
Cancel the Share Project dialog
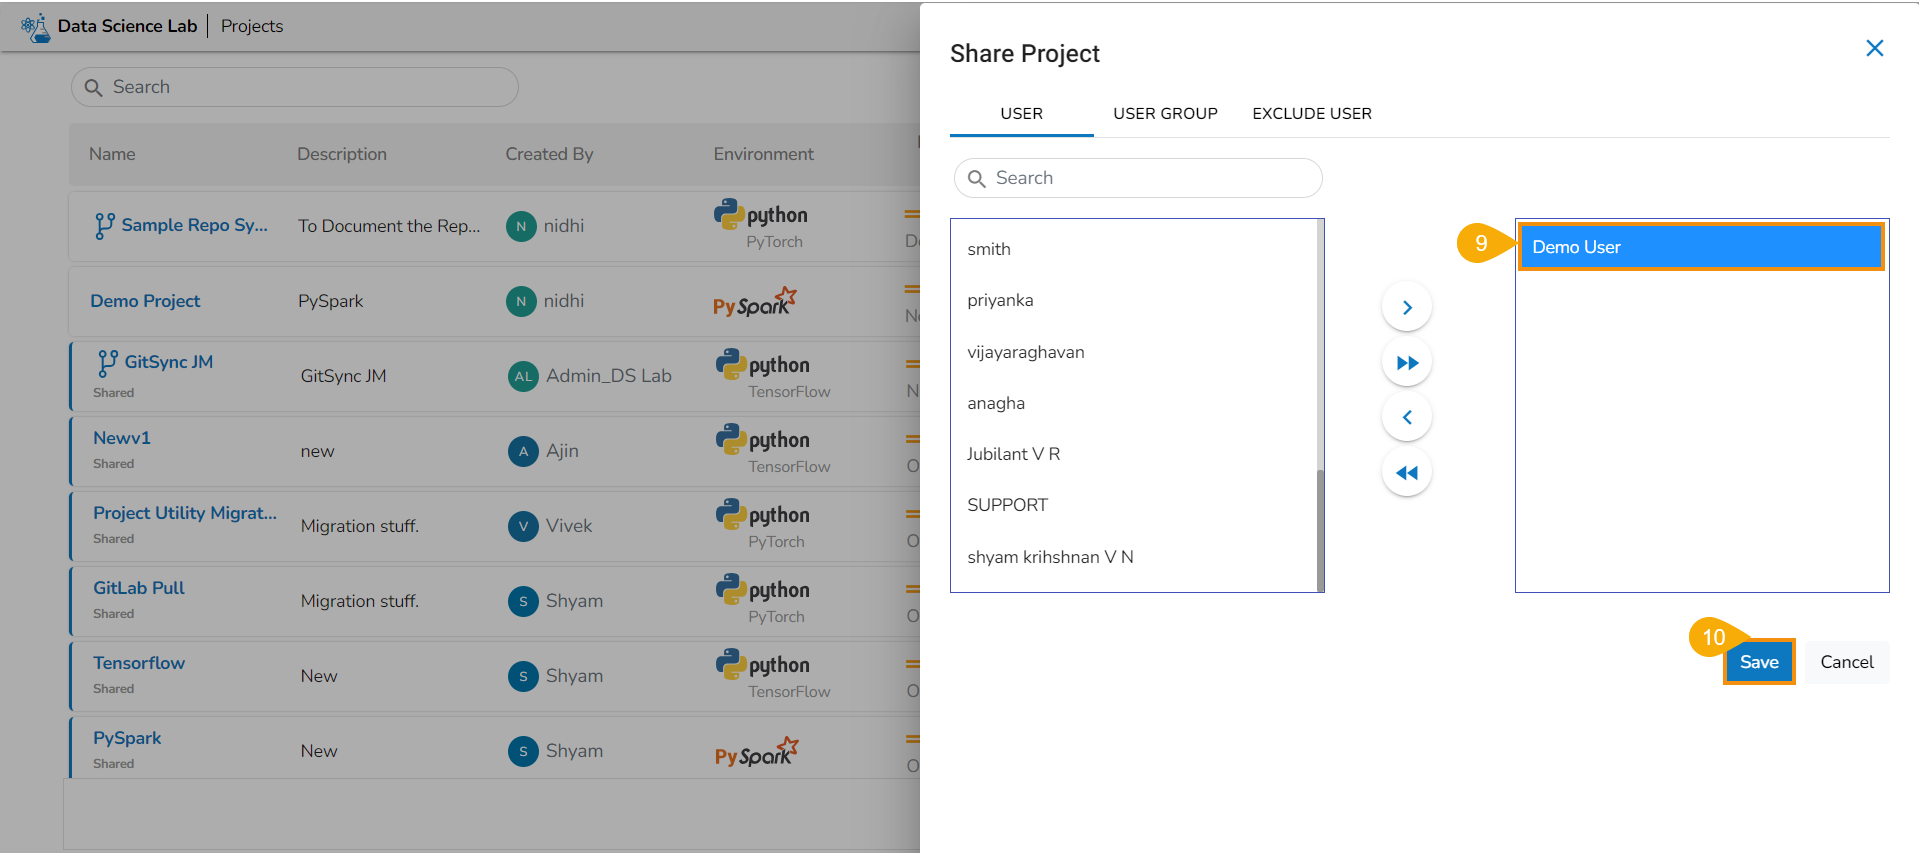(1846, 662)
